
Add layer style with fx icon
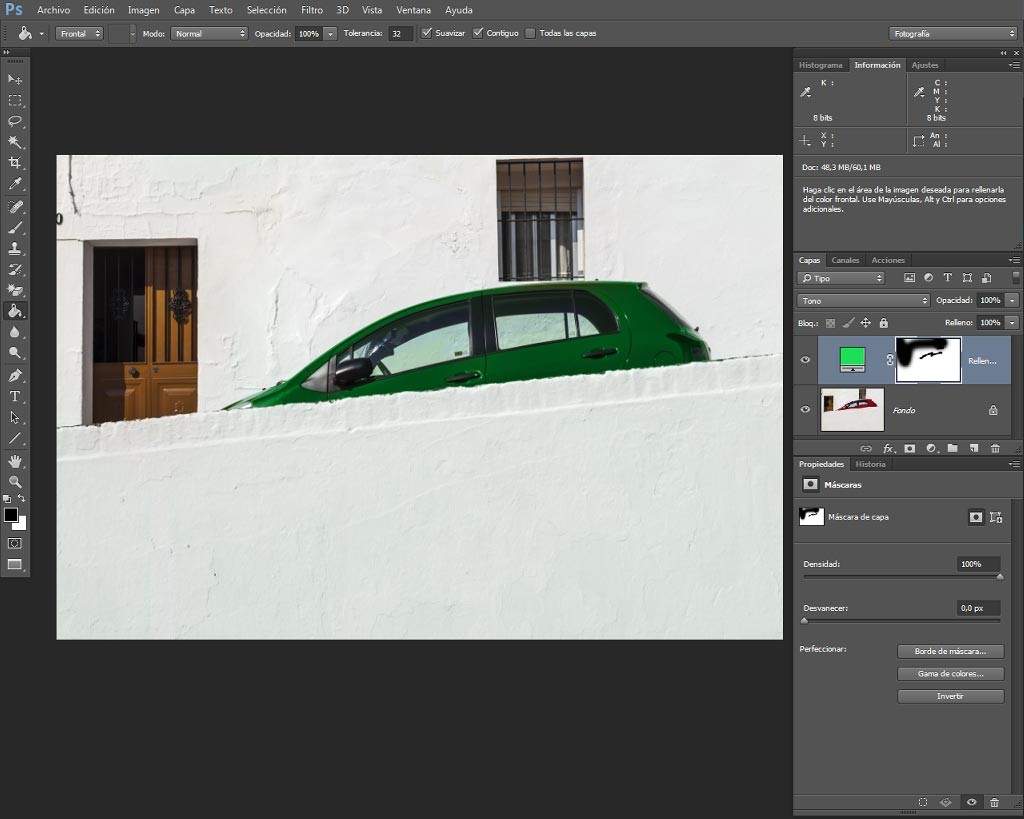point(888,448)
